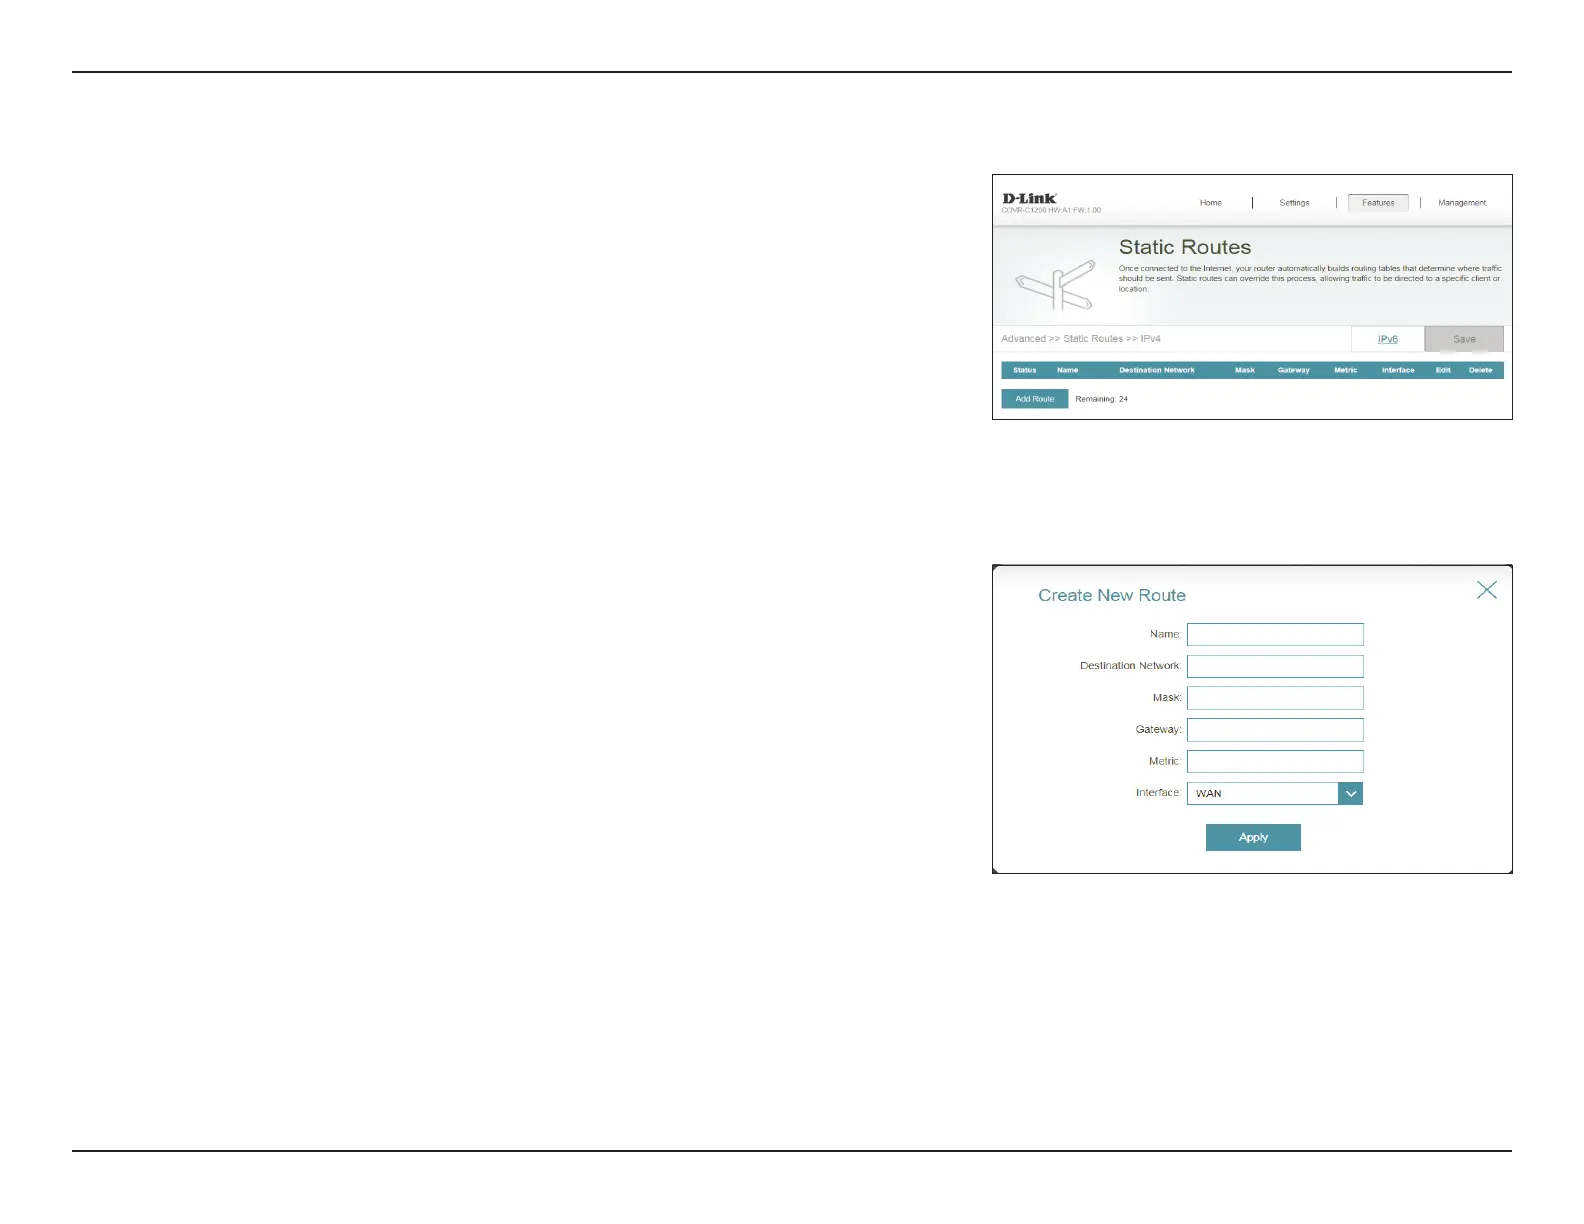Viewport: 1584px width, 1224px height.
Task: Open the Settings menu tab
Action: (x=1294, y=203)
